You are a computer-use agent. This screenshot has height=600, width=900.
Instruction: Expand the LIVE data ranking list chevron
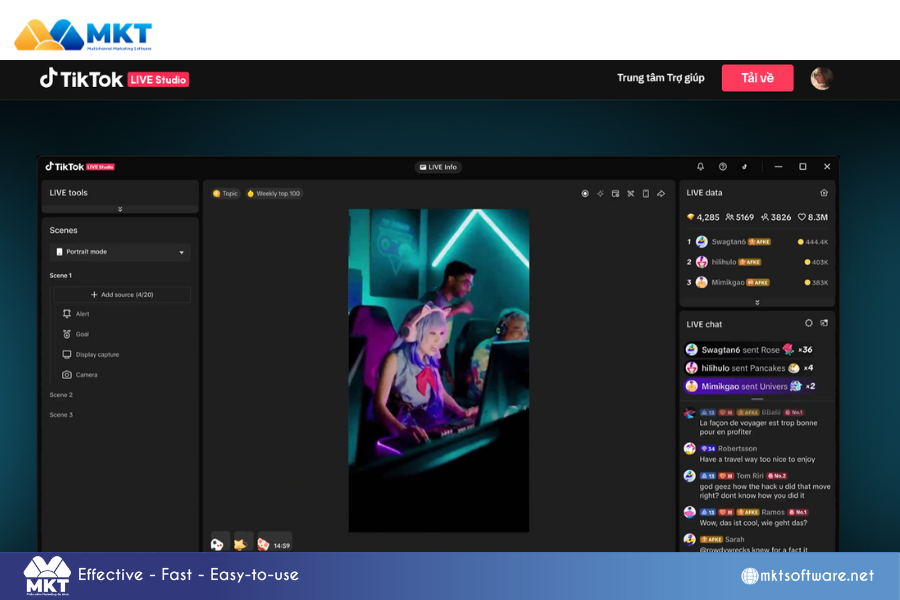(757, 302)
